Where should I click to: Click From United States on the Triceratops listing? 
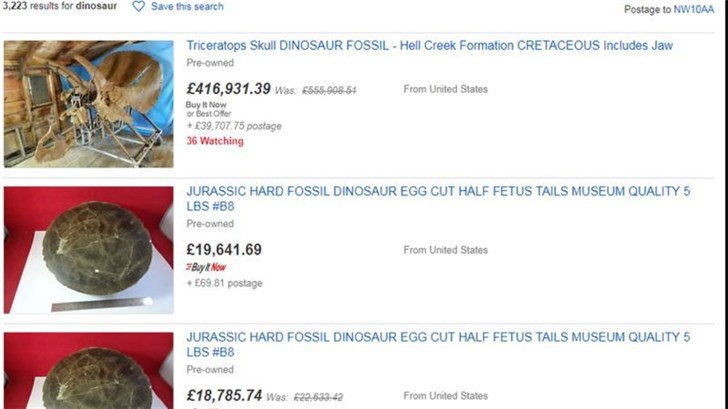point(446,89)
